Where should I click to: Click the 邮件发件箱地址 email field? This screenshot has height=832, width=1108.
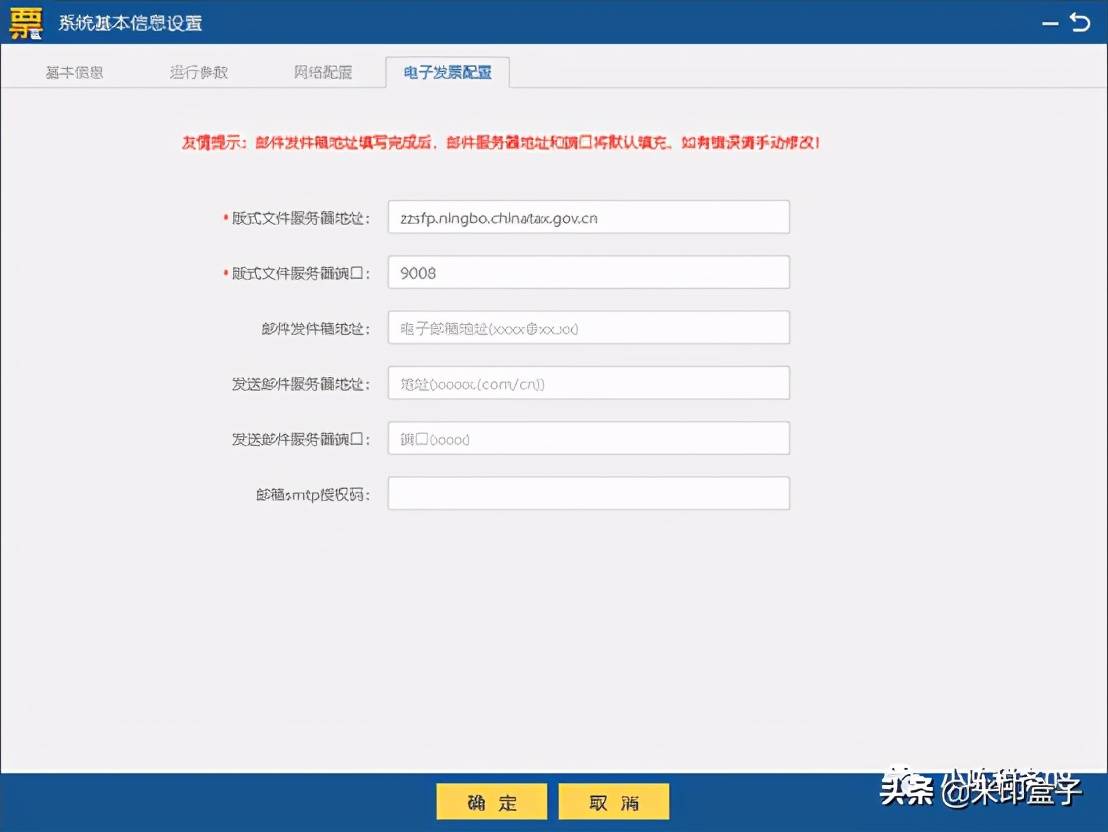[588, 327]
